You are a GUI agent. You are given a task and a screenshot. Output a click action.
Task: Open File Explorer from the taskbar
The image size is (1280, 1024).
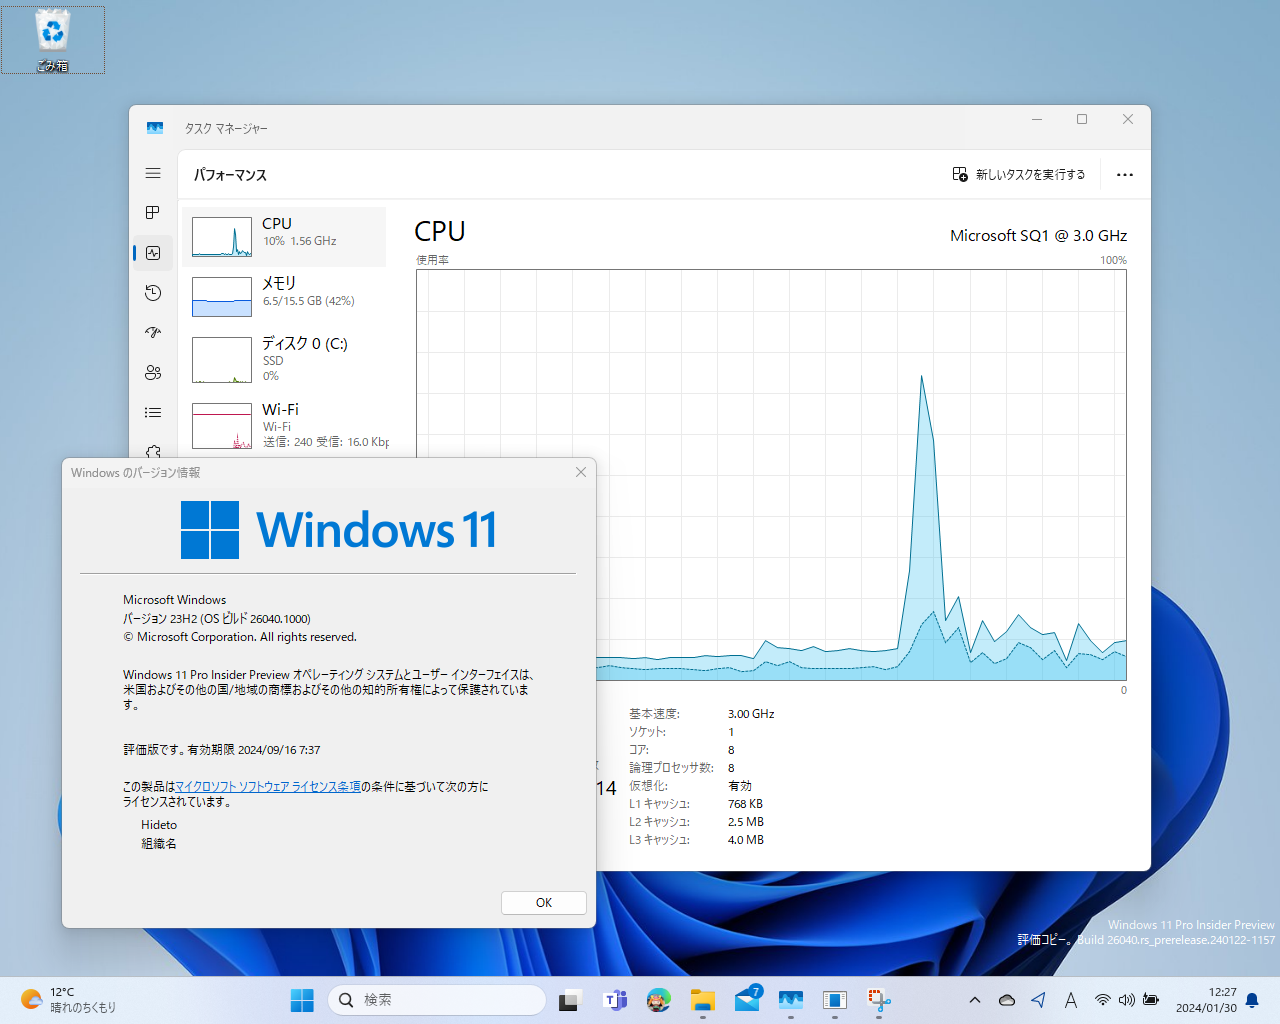pyautogui.click(x=703, y=1000)
